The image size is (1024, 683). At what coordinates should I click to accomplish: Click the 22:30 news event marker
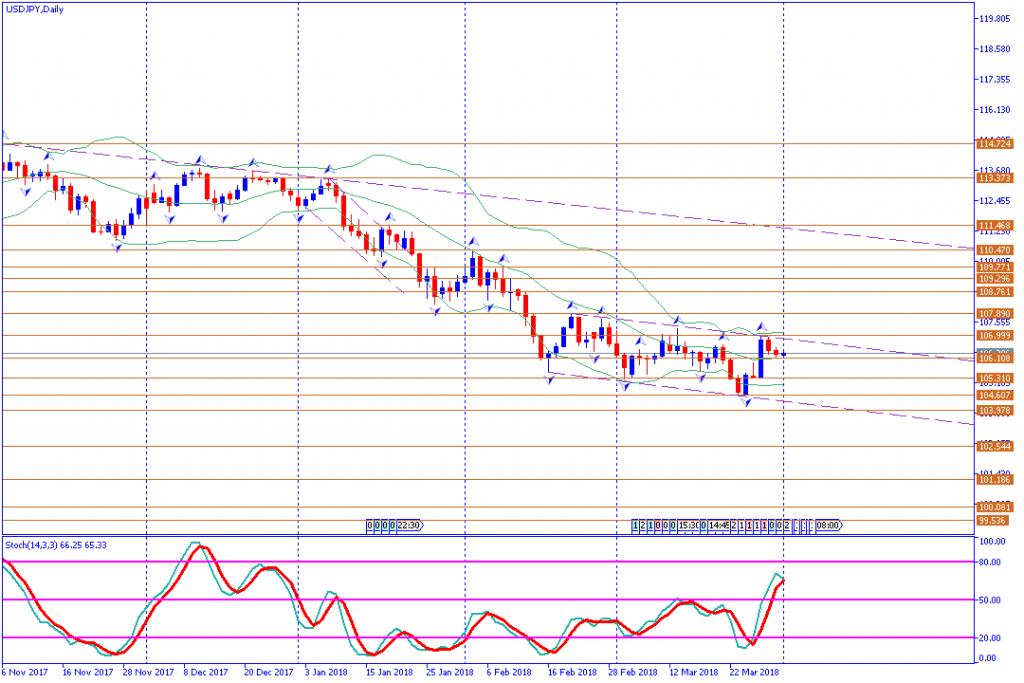408,524
